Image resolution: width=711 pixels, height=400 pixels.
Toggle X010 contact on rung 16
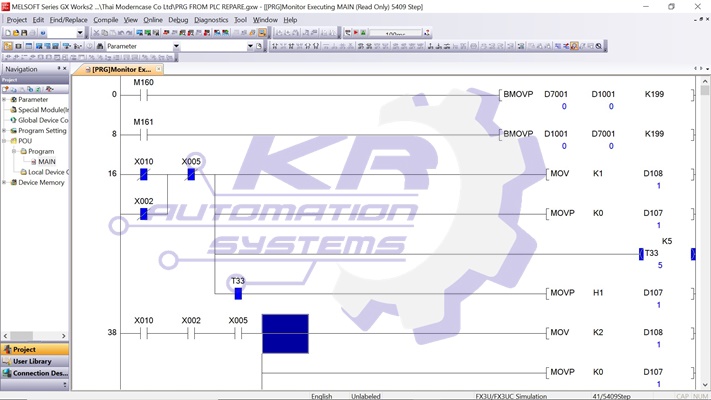click(x=144, y=174)
